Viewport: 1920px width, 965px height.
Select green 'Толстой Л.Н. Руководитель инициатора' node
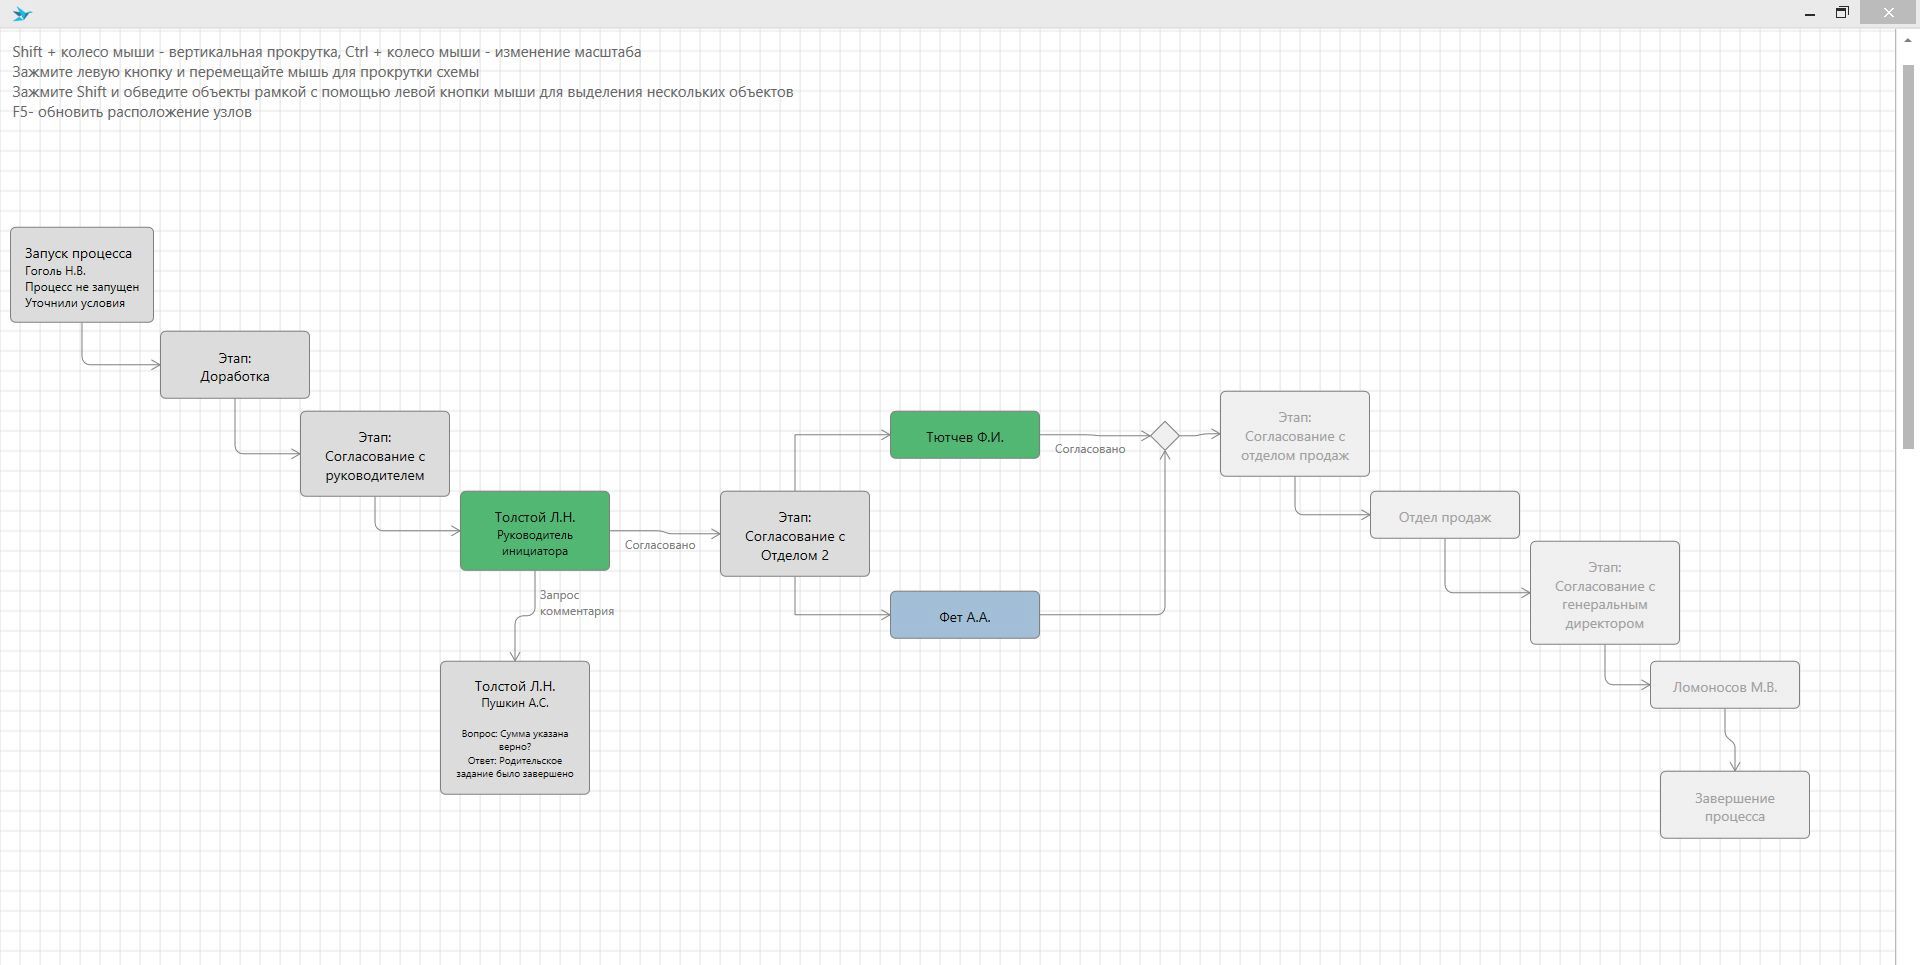click(535, 531)
